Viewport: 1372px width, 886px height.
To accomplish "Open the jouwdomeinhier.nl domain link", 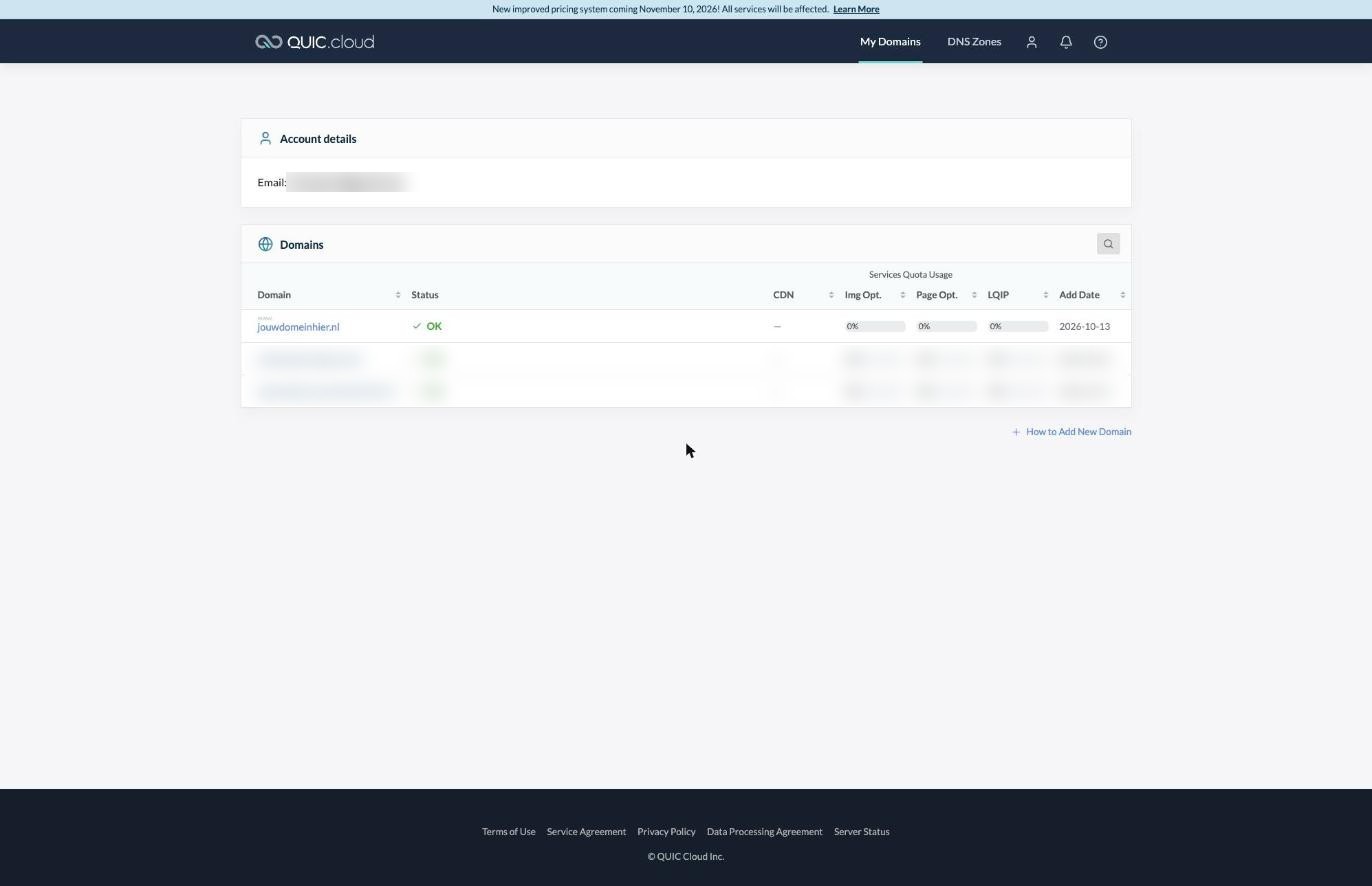I will [298, 327].
